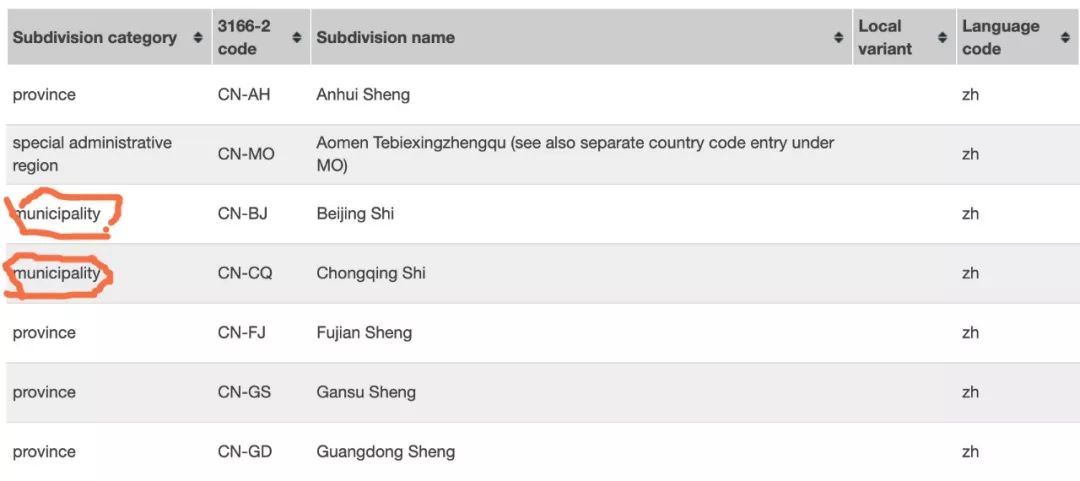Select the CN-AH code cell
This screenshot has height=481, width=1080.
pos(244,94)
